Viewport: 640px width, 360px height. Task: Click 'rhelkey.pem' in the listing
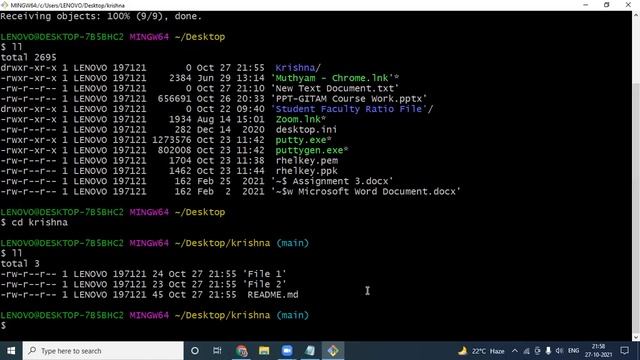307,161
